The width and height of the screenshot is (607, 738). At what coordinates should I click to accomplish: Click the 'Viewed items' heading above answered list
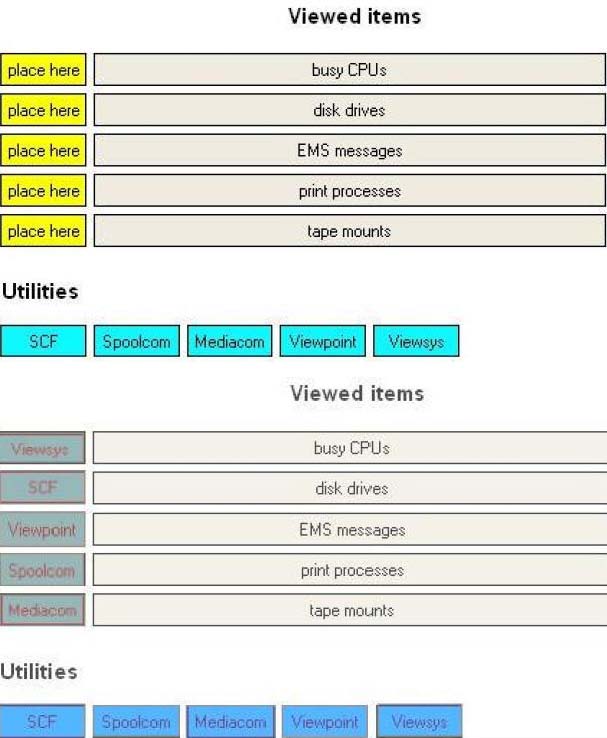[357, 393]
